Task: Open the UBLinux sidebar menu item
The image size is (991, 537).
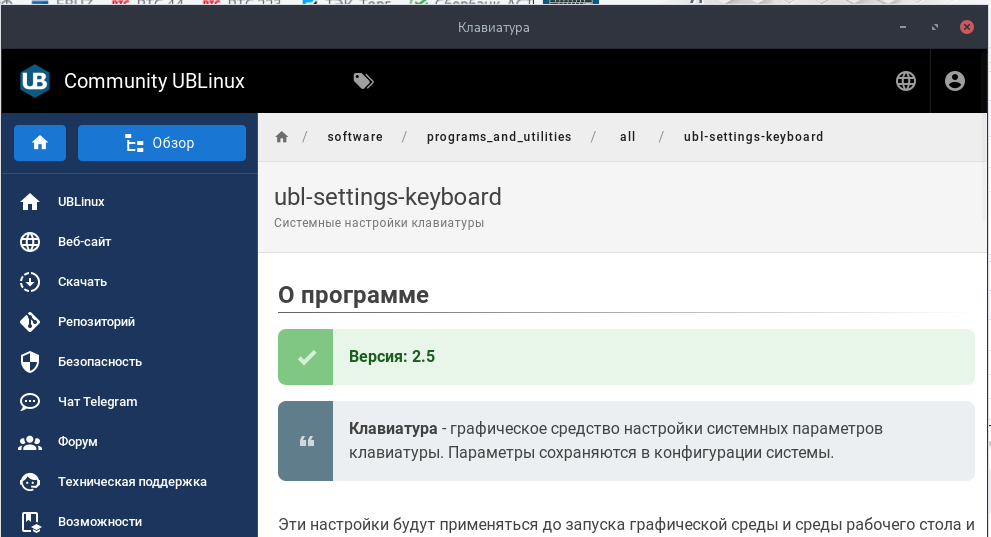Action: click(81, 202)
